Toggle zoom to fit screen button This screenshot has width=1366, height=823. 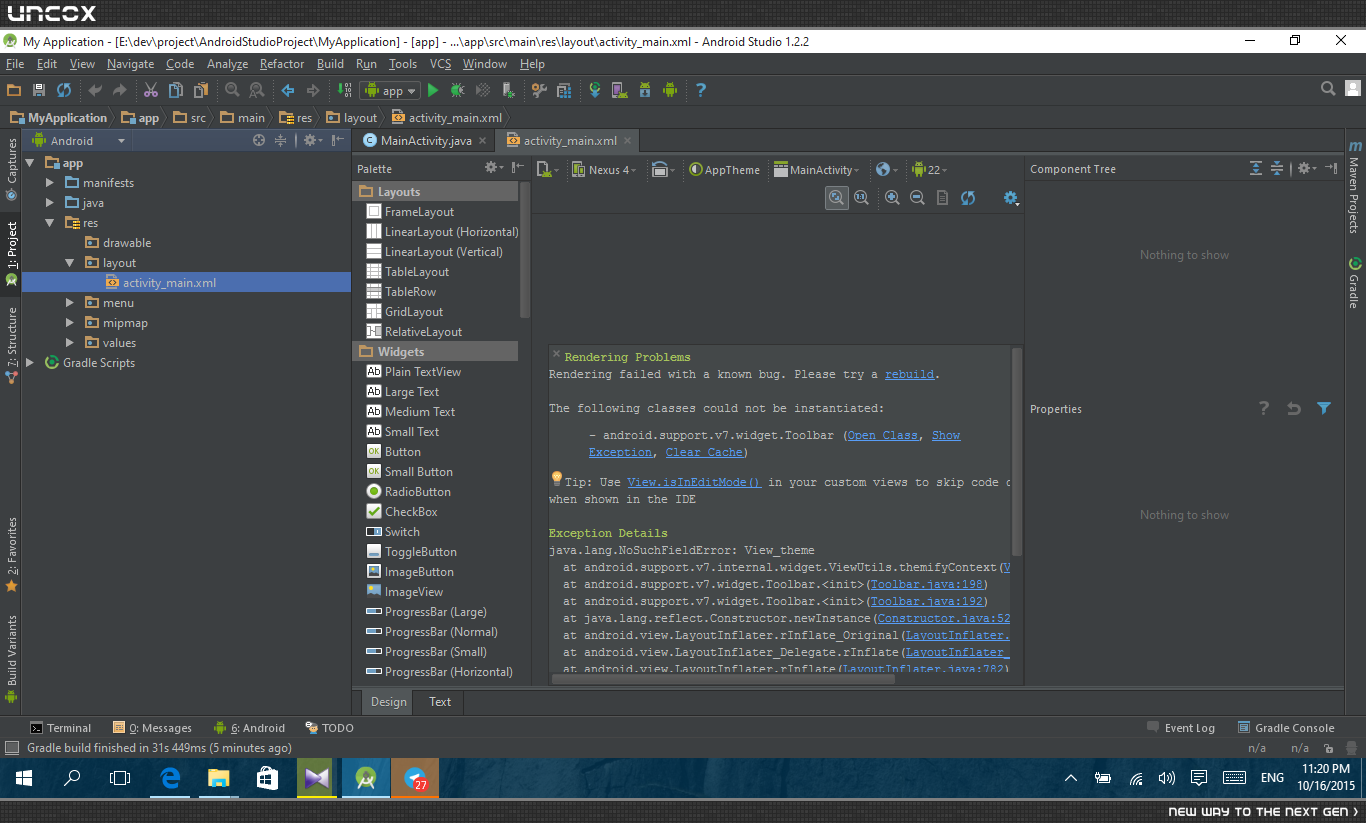[836, 198]
